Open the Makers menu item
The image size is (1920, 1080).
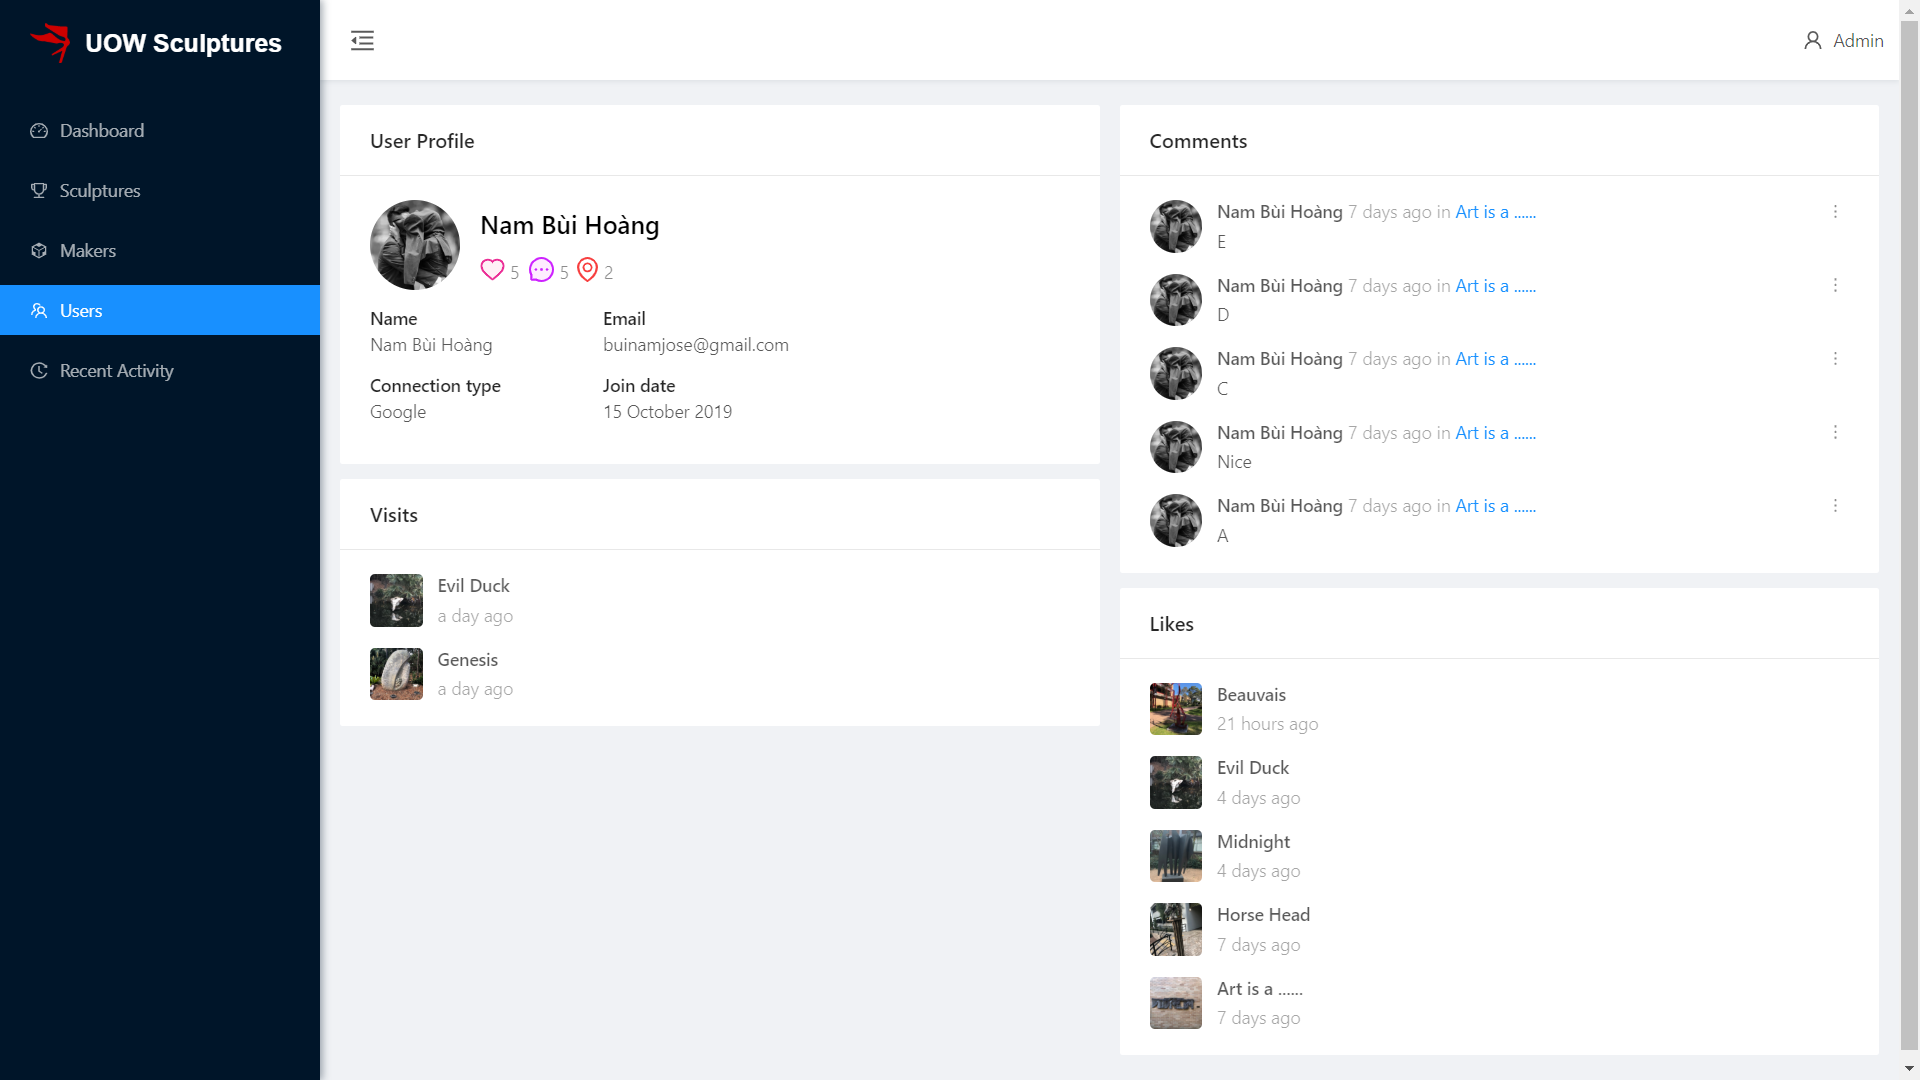(x=88, y=251)
